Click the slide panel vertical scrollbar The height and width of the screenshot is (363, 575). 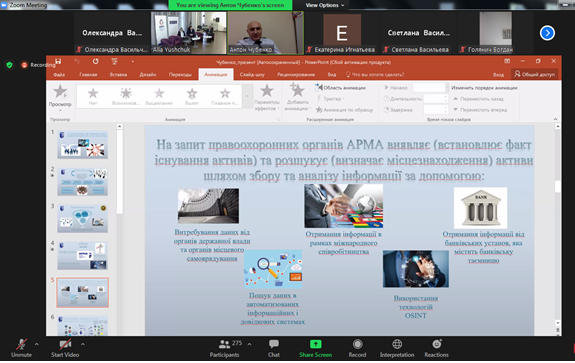click(120, 170)
